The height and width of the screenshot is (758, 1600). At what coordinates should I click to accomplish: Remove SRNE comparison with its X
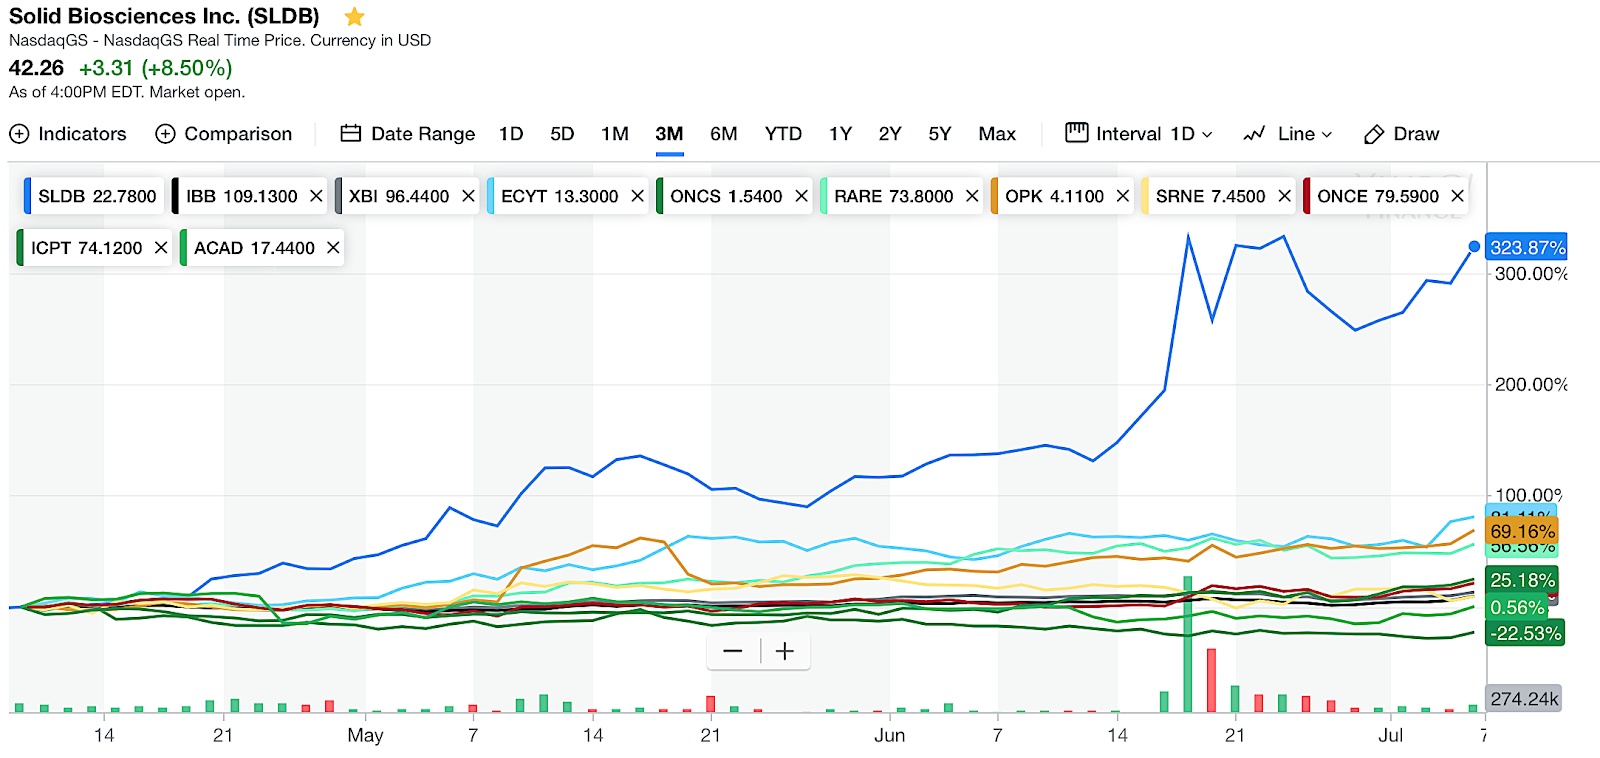coord(1284,196)
